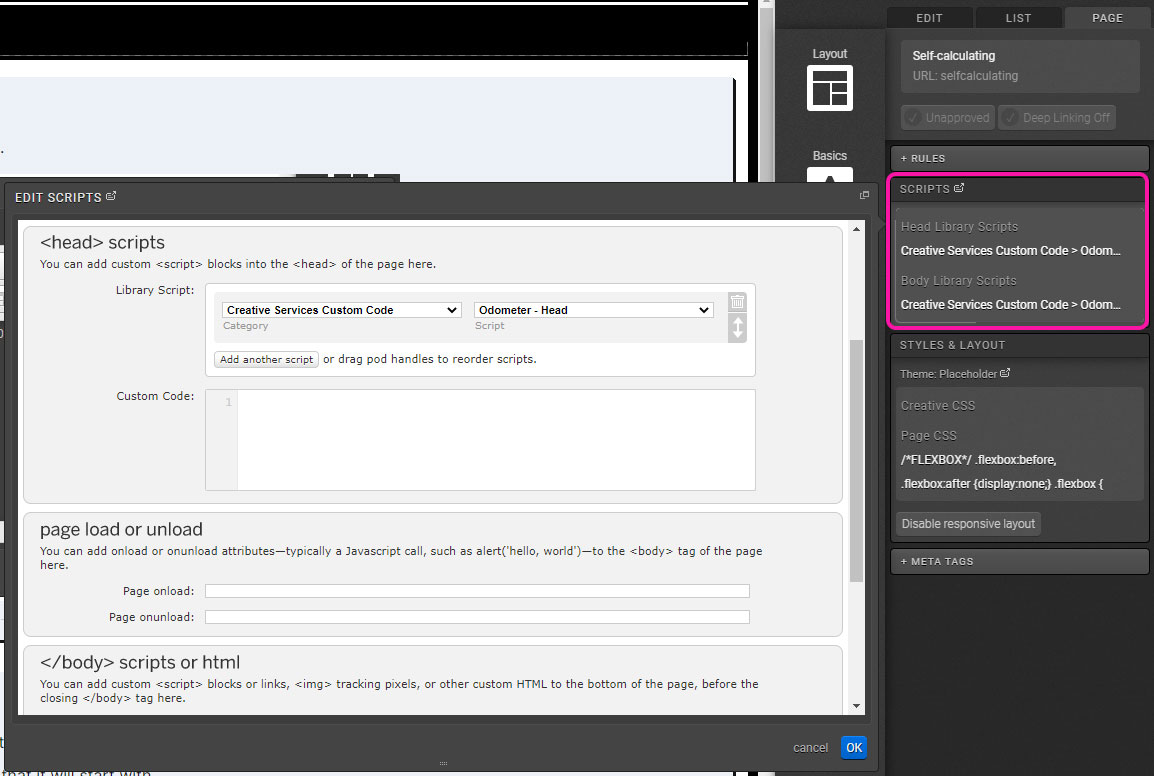The width and height of the screenshot is (1154, 776).
Task: Expand the Meta Tags section
Action: (x=1019, y=562)
